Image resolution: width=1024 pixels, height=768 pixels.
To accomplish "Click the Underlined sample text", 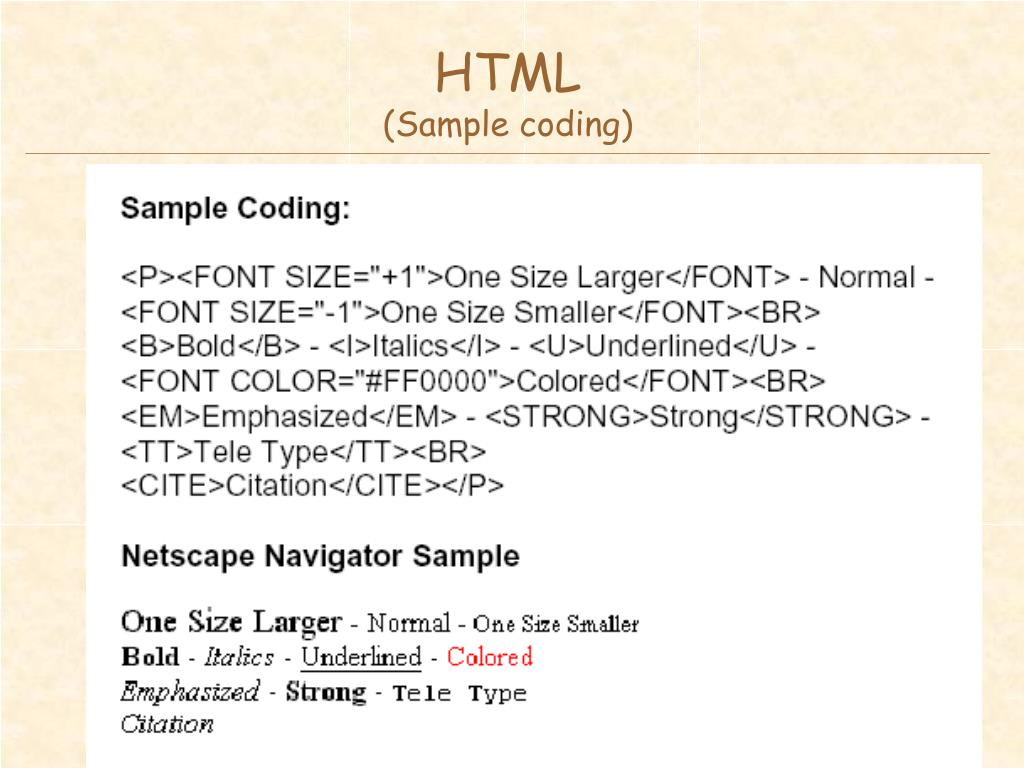I will [x=361, y=657].
